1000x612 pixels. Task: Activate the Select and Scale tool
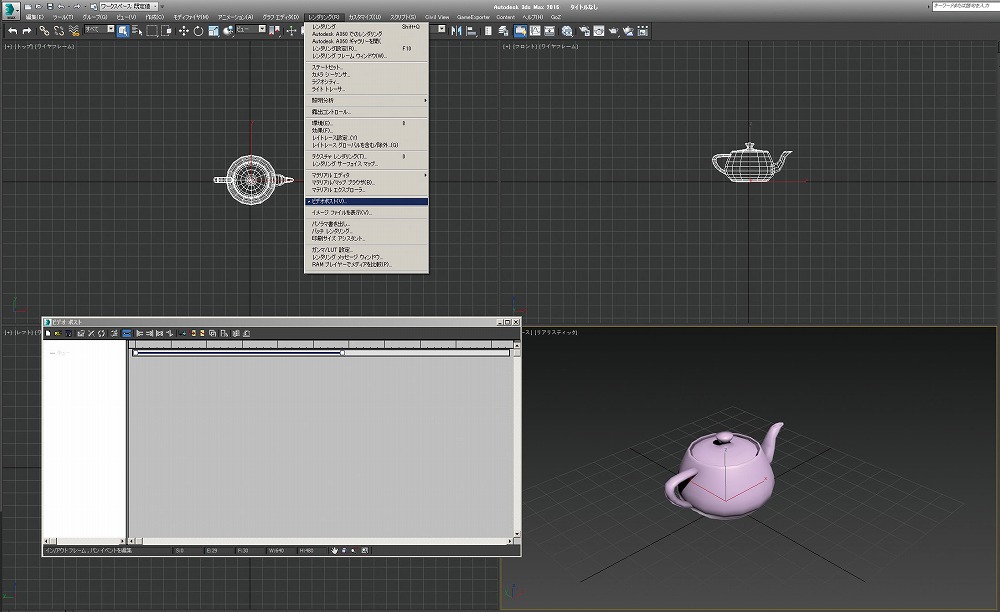213,31
